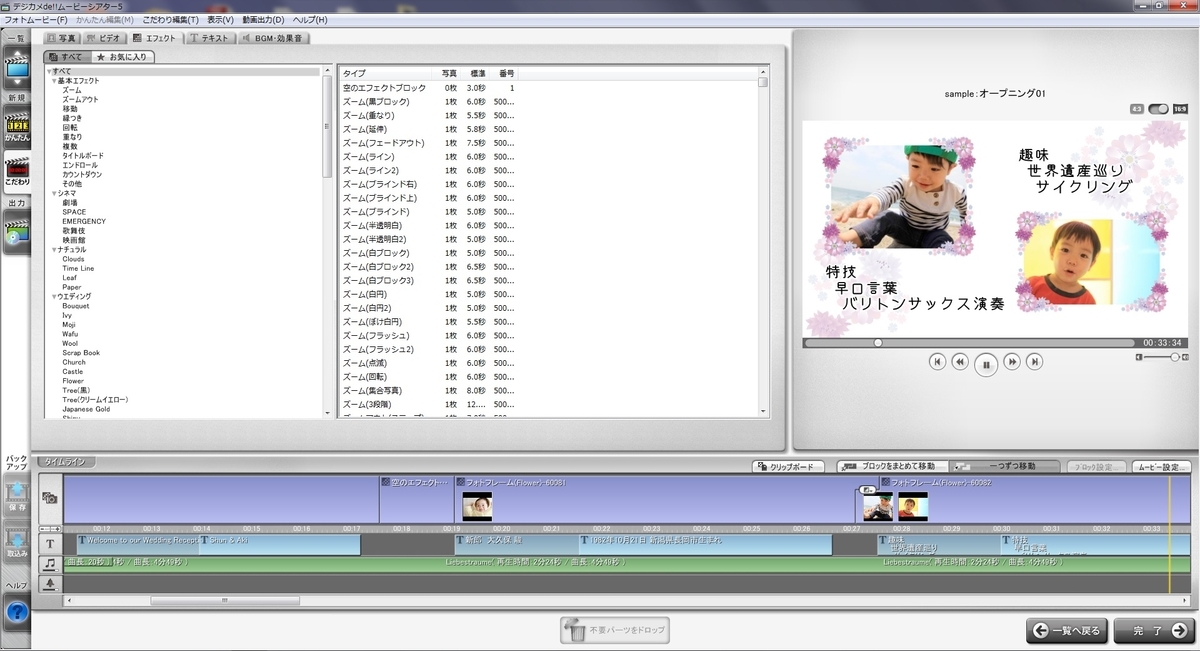Select green-hat boy thumbnail in timeline
The width and height of the screenshot is (1200, 651).
878,507
